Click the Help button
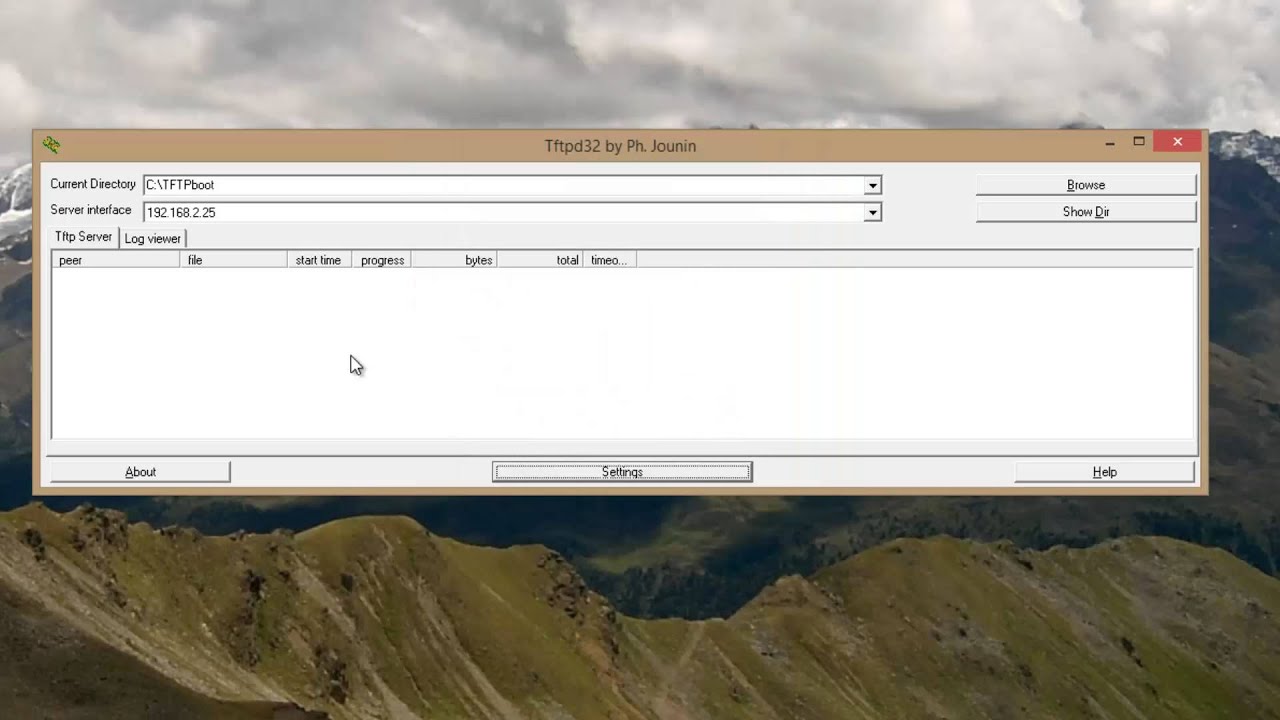Image resolution: width=1280 pixels, height=720 pixels. tap(1105, 472)
